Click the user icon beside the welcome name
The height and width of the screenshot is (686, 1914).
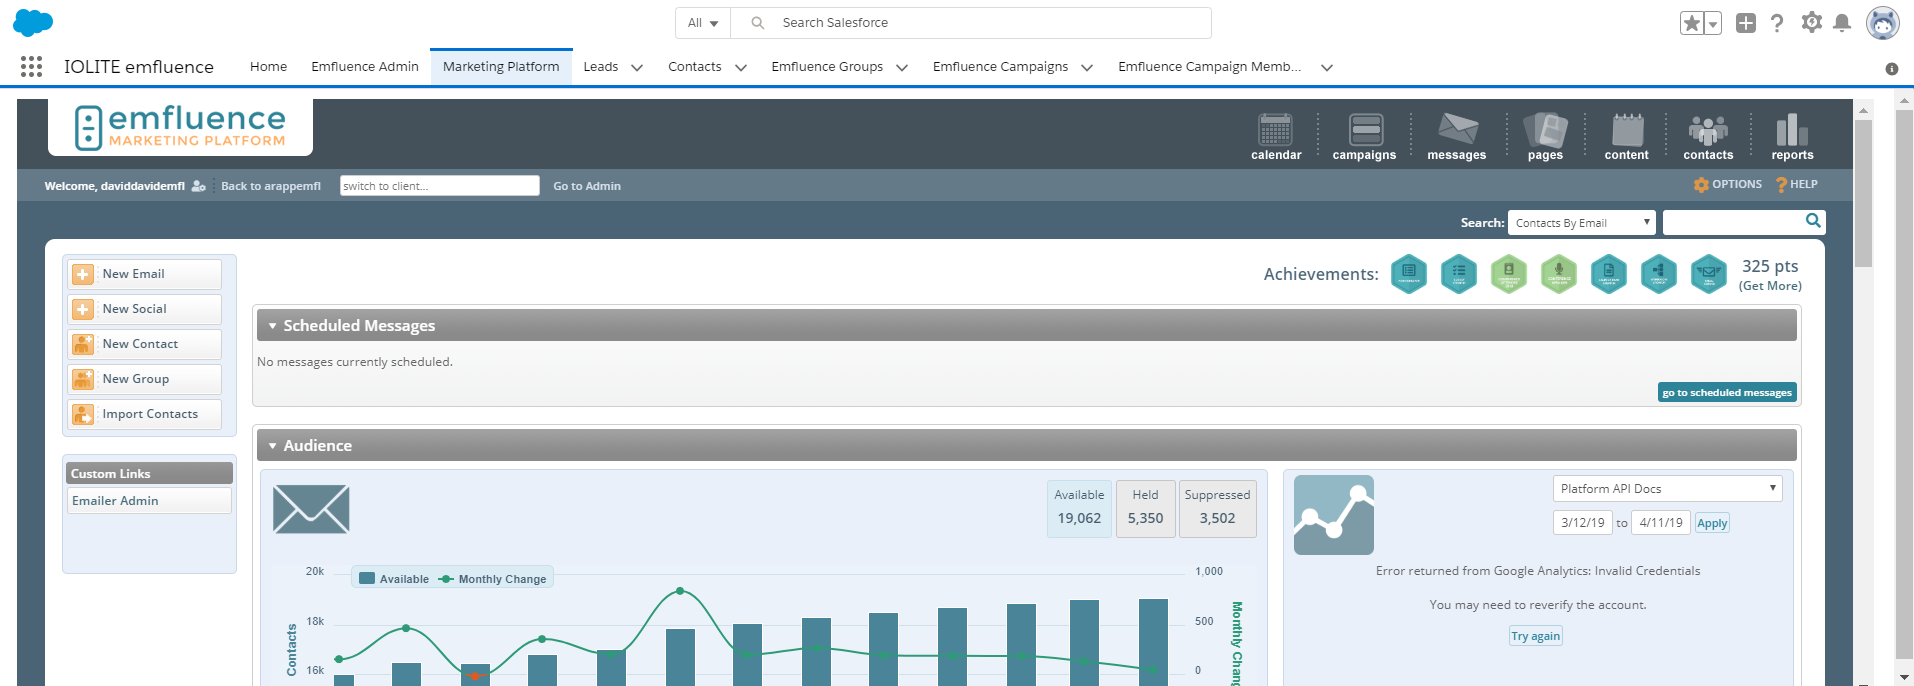pos(198,186)
